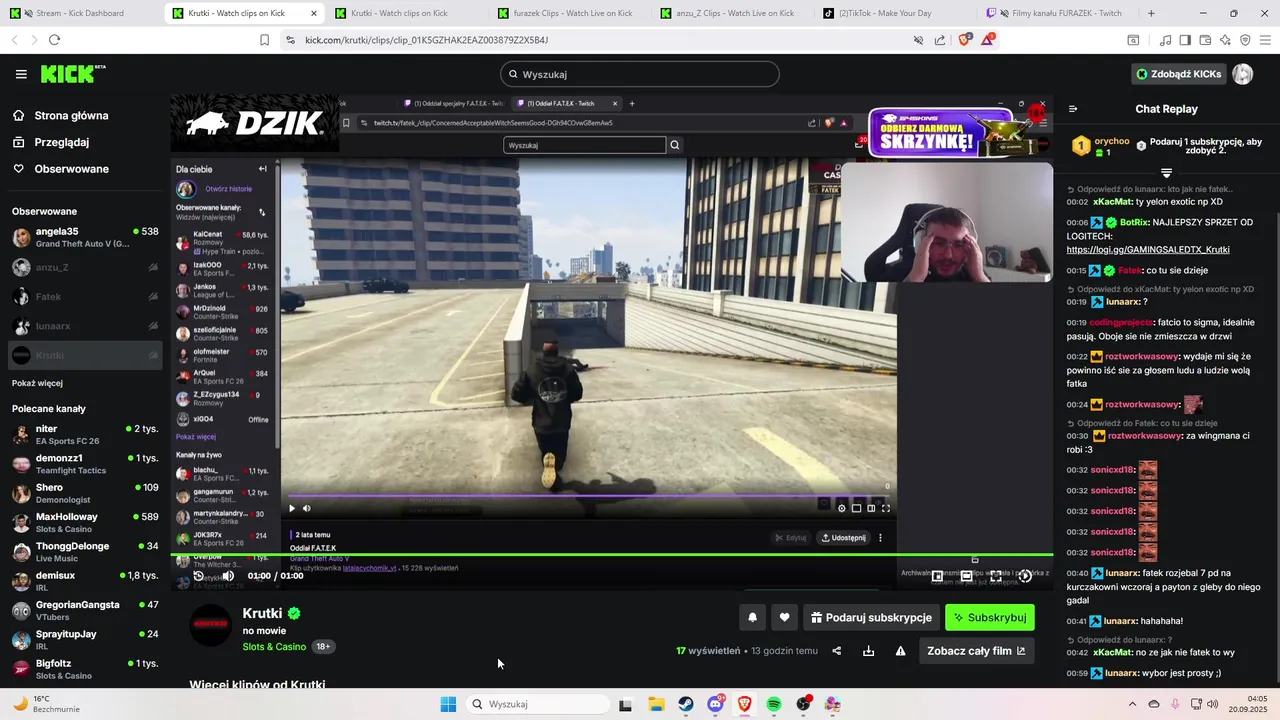Click the KICK logo
This screenshot has width=1280, height=720.
(x=73, y=74)
